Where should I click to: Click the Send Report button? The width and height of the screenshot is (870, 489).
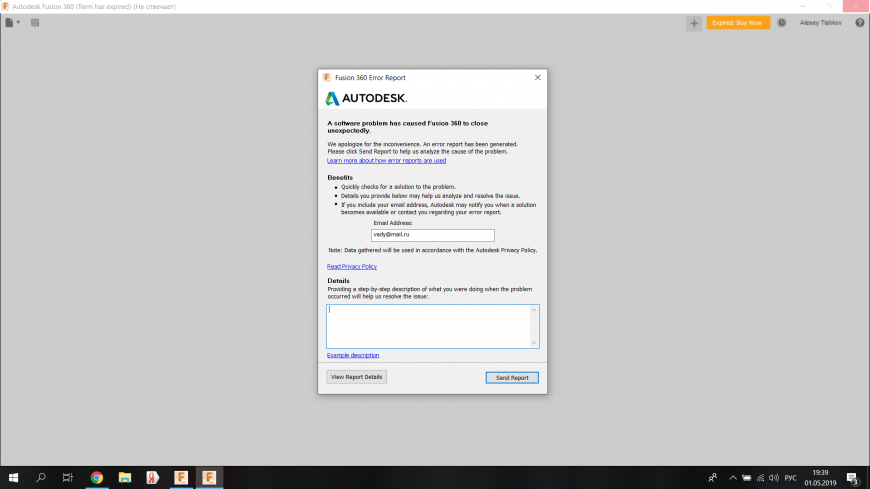(512, 377)
